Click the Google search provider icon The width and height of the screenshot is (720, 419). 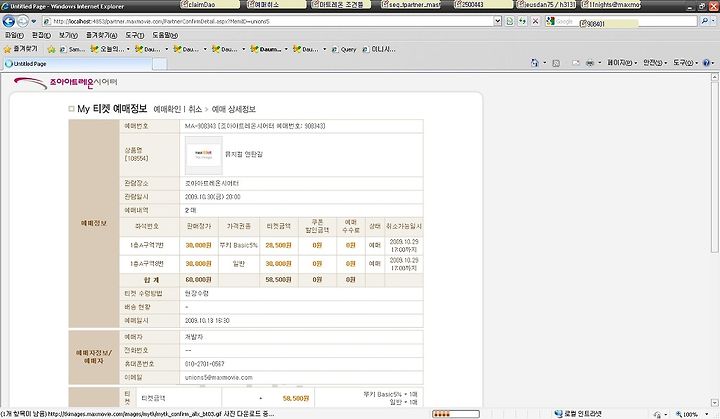[x=550, y=21]
